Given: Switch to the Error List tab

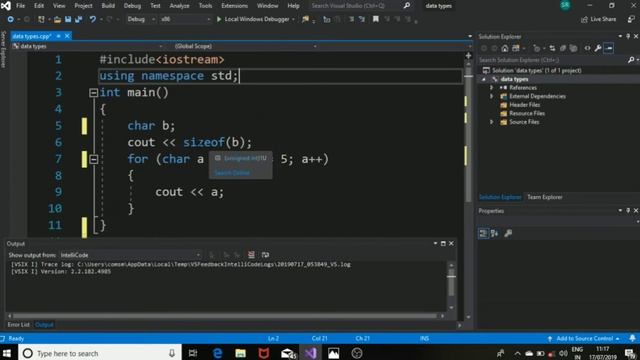Looking at the screenshot, I should [x=18, y=325].
